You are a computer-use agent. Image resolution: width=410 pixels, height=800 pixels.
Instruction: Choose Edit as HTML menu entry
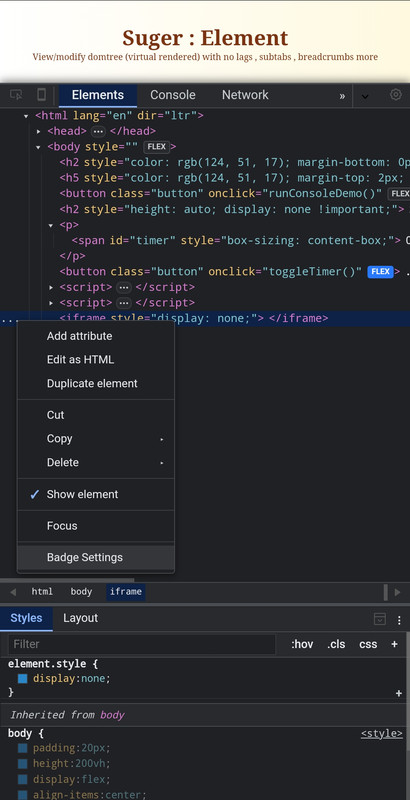point(96,360)
